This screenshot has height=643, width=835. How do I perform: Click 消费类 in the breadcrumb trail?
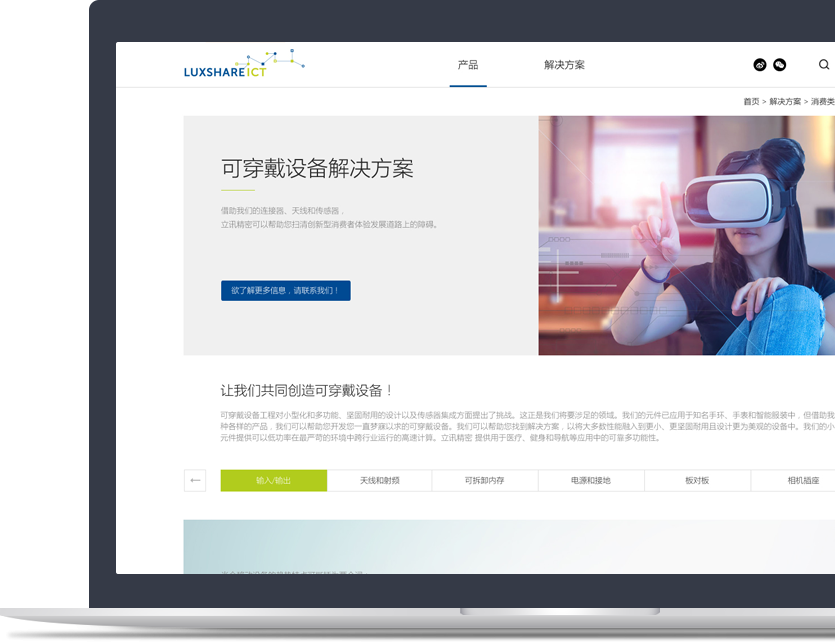coord(822,102)
